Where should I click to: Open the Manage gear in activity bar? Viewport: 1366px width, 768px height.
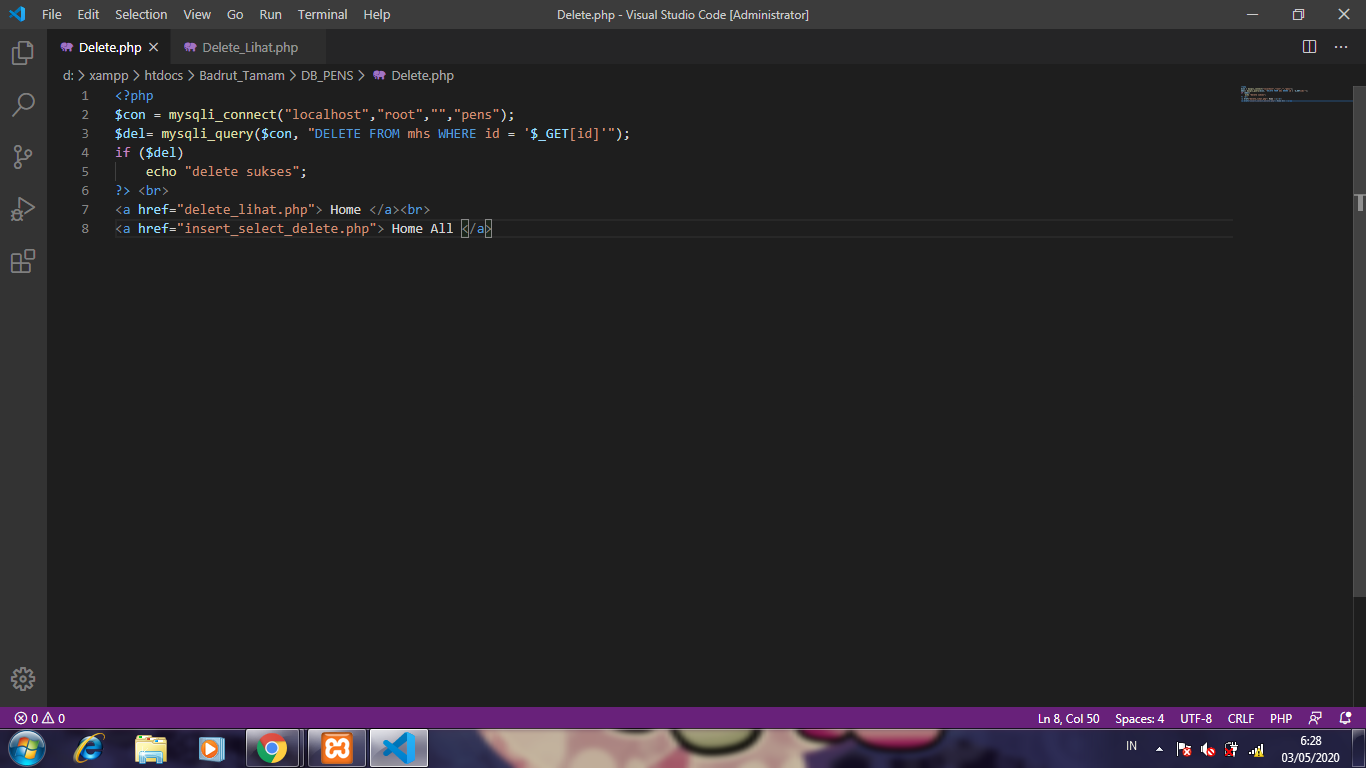tap(23, 679)
